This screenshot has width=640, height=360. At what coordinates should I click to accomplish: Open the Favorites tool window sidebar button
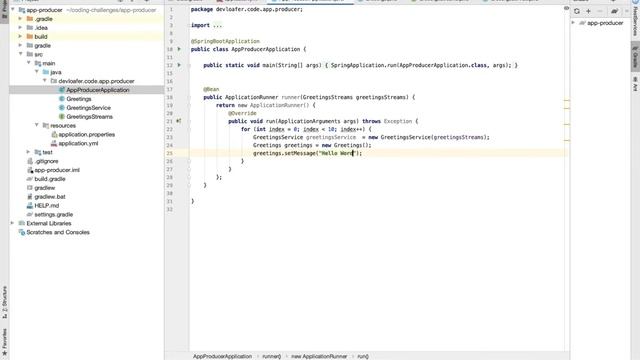4,342
